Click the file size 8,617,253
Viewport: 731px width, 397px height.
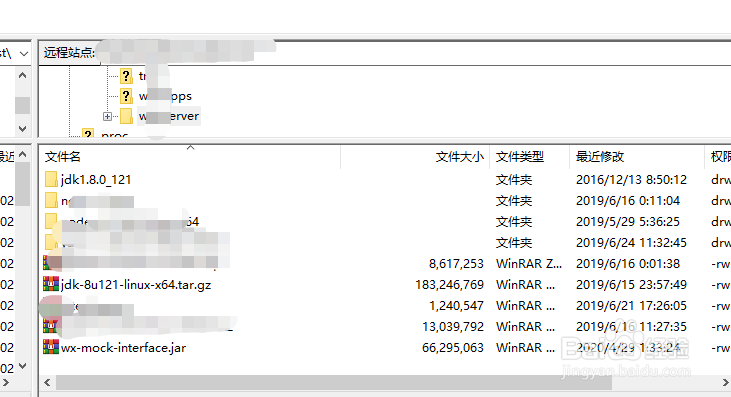456,264
